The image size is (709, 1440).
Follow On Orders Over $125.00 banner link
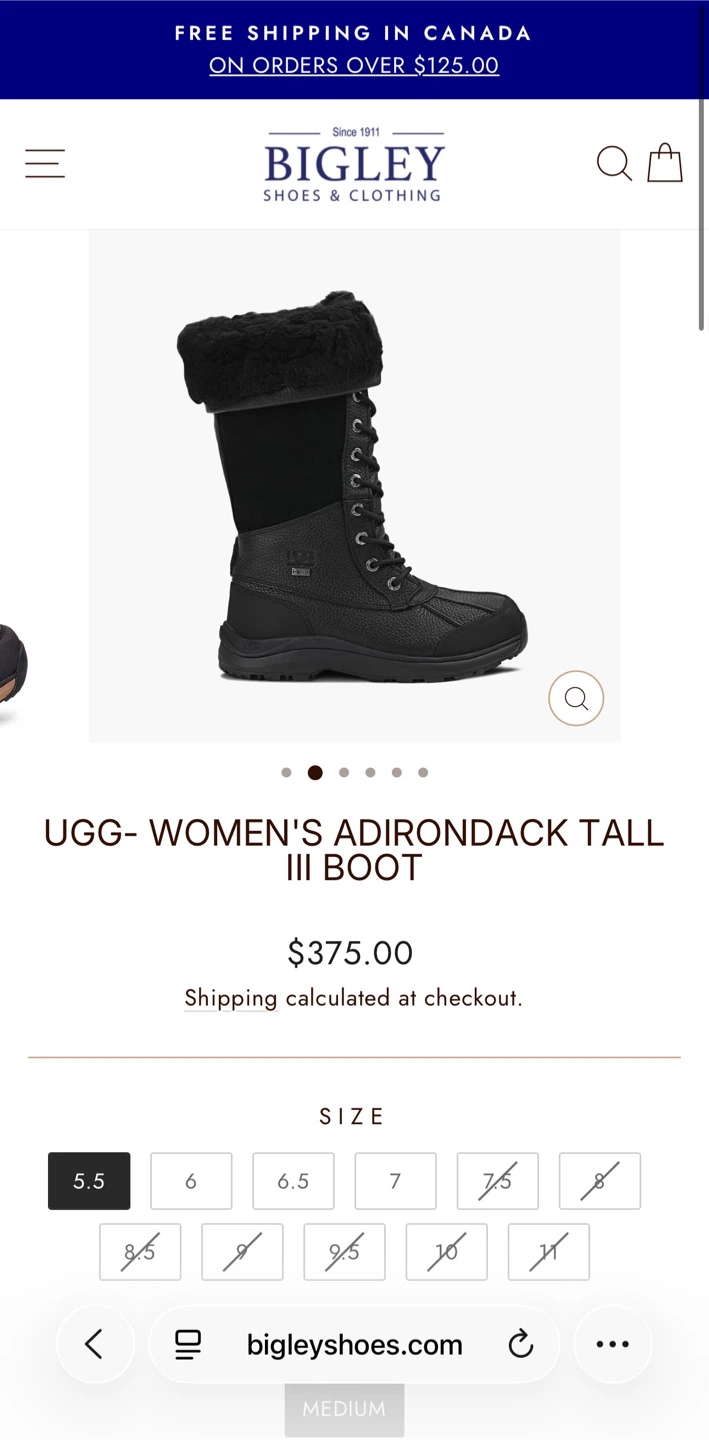coord(354,65)
